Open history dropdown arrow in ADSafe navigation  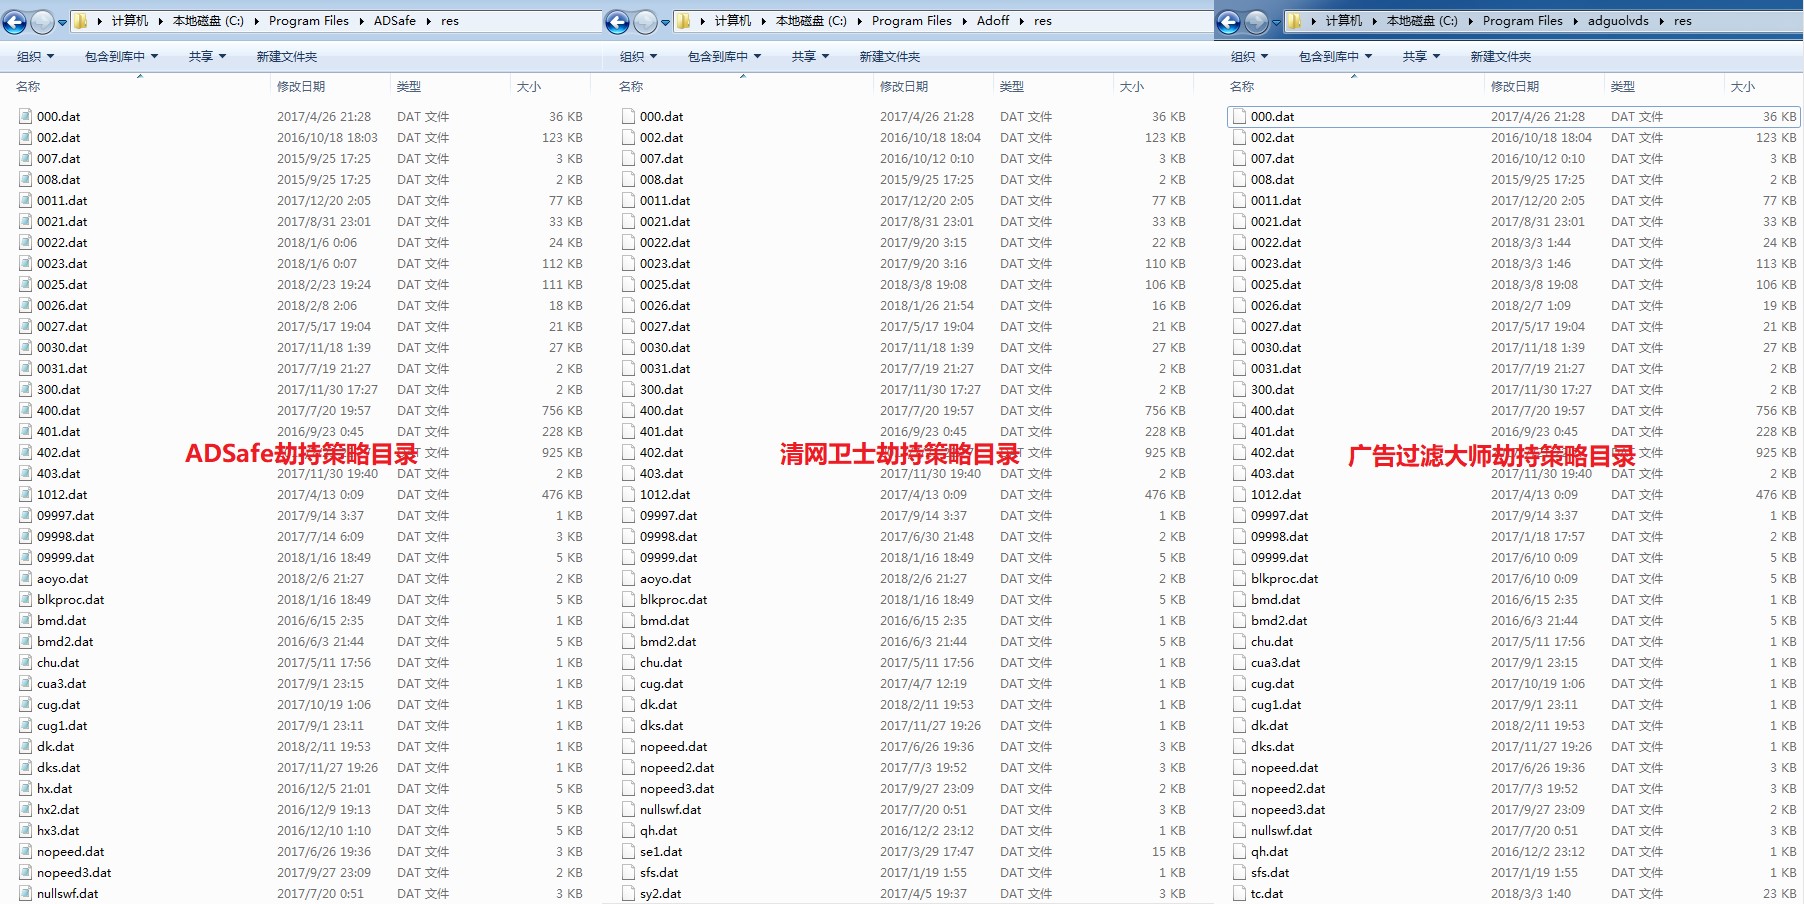pyautogui.click(x=62, y=22)
